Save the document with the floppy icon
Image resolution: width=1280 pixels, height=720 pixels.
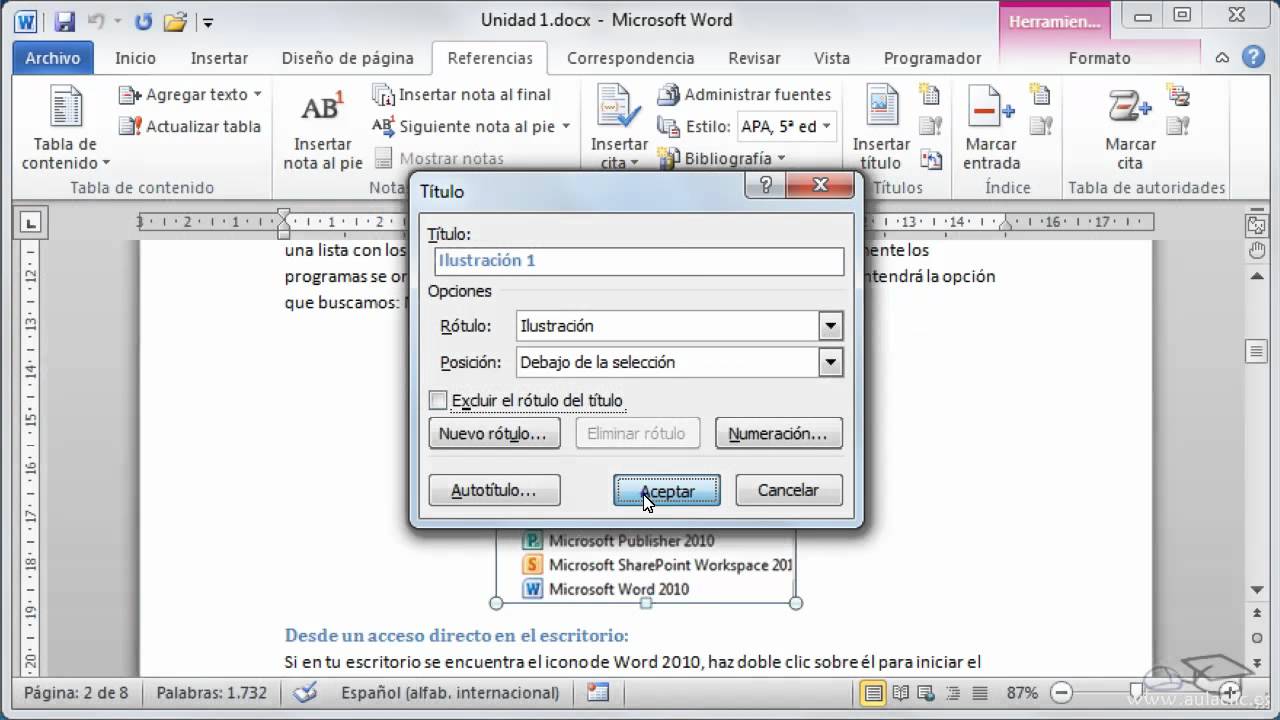(65, 21)
